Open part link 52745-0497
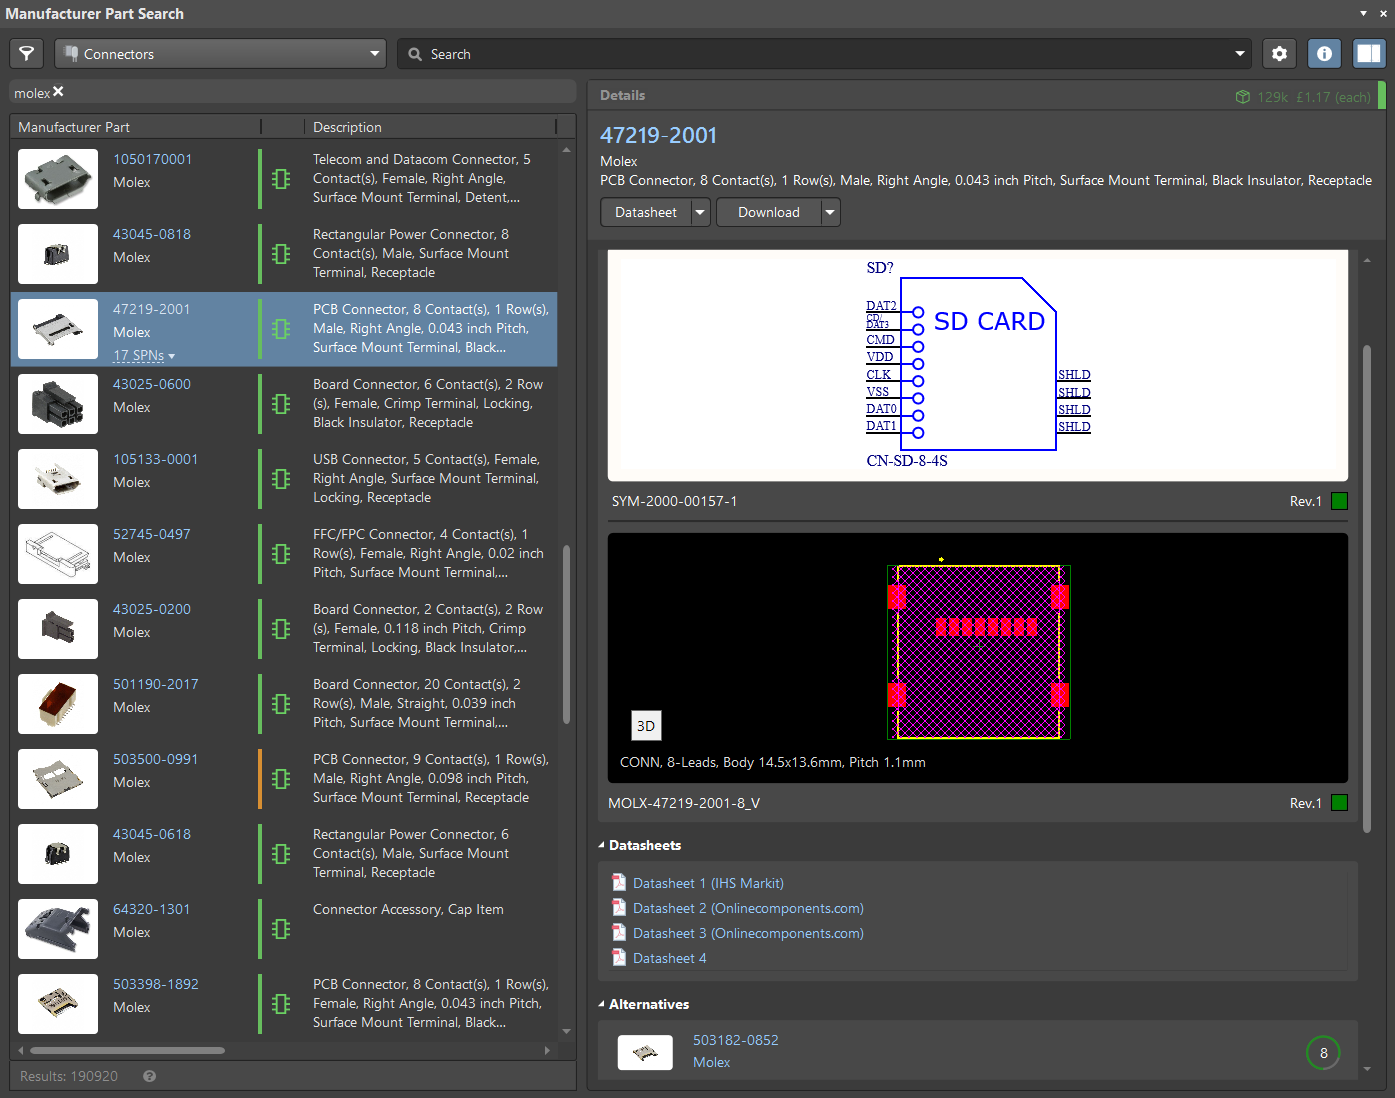 pyautogui.click(x=152, y=534)
